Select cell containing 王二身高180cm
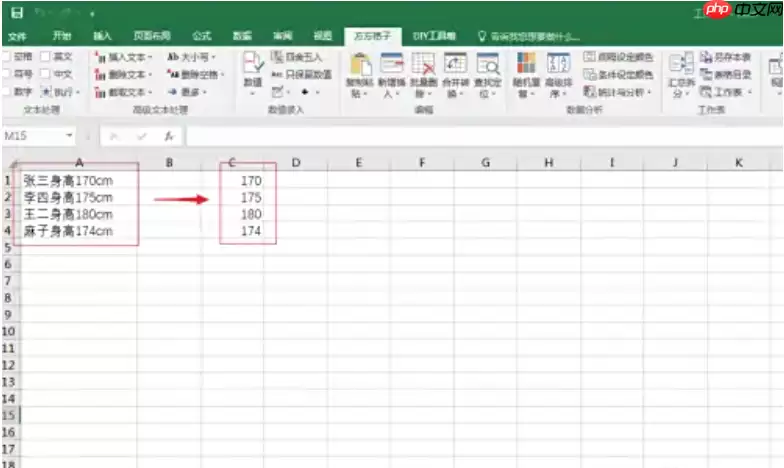 [x=78, y=214]
